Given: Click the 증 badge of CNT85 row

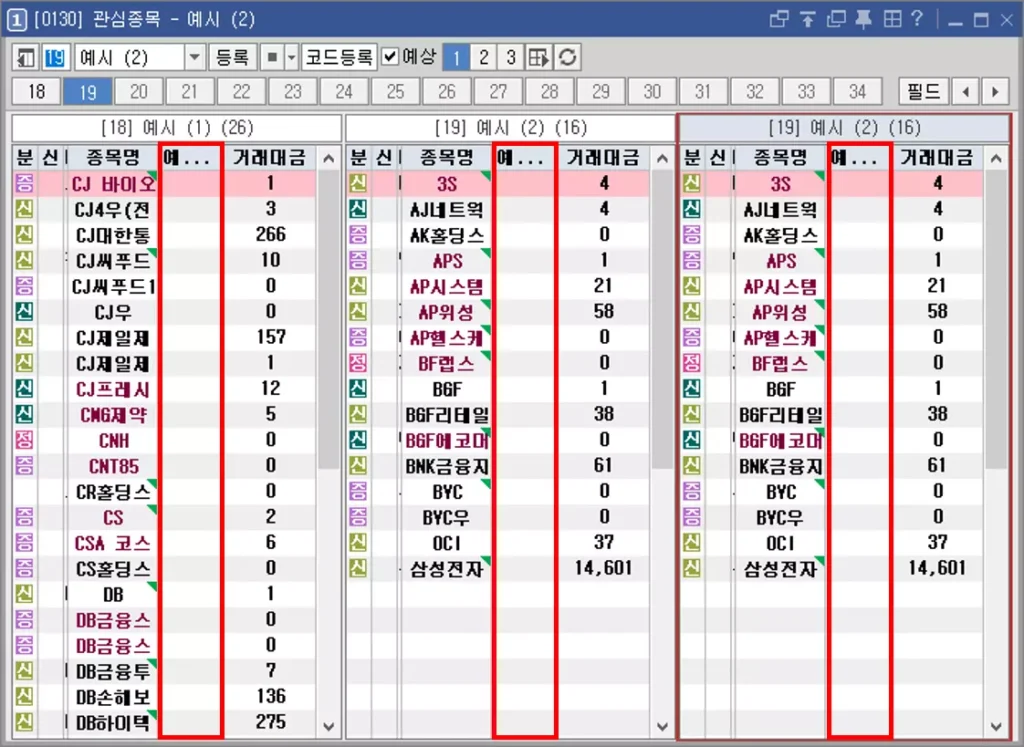Looking at the screenshot, I should [x=24, y=466].
